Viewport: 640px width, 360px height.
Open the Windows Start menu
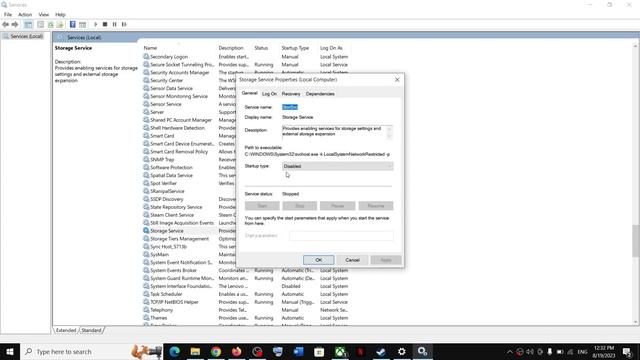click(10, 351)
